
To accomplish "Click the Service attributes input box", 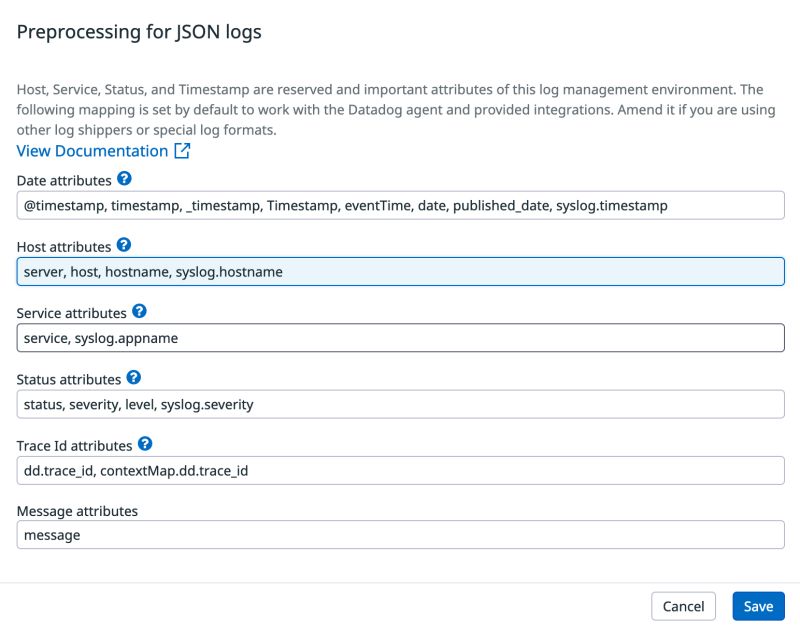I will point(400,338).
